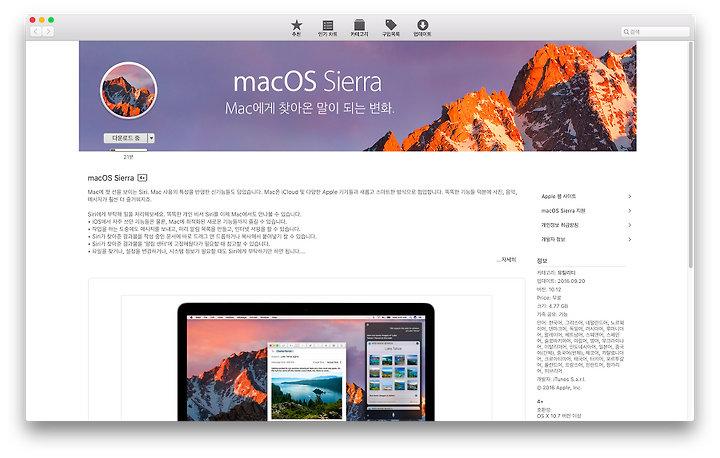Open the Featured (추천) star tab
Screen dimensions: 720x458
(297, 28)
